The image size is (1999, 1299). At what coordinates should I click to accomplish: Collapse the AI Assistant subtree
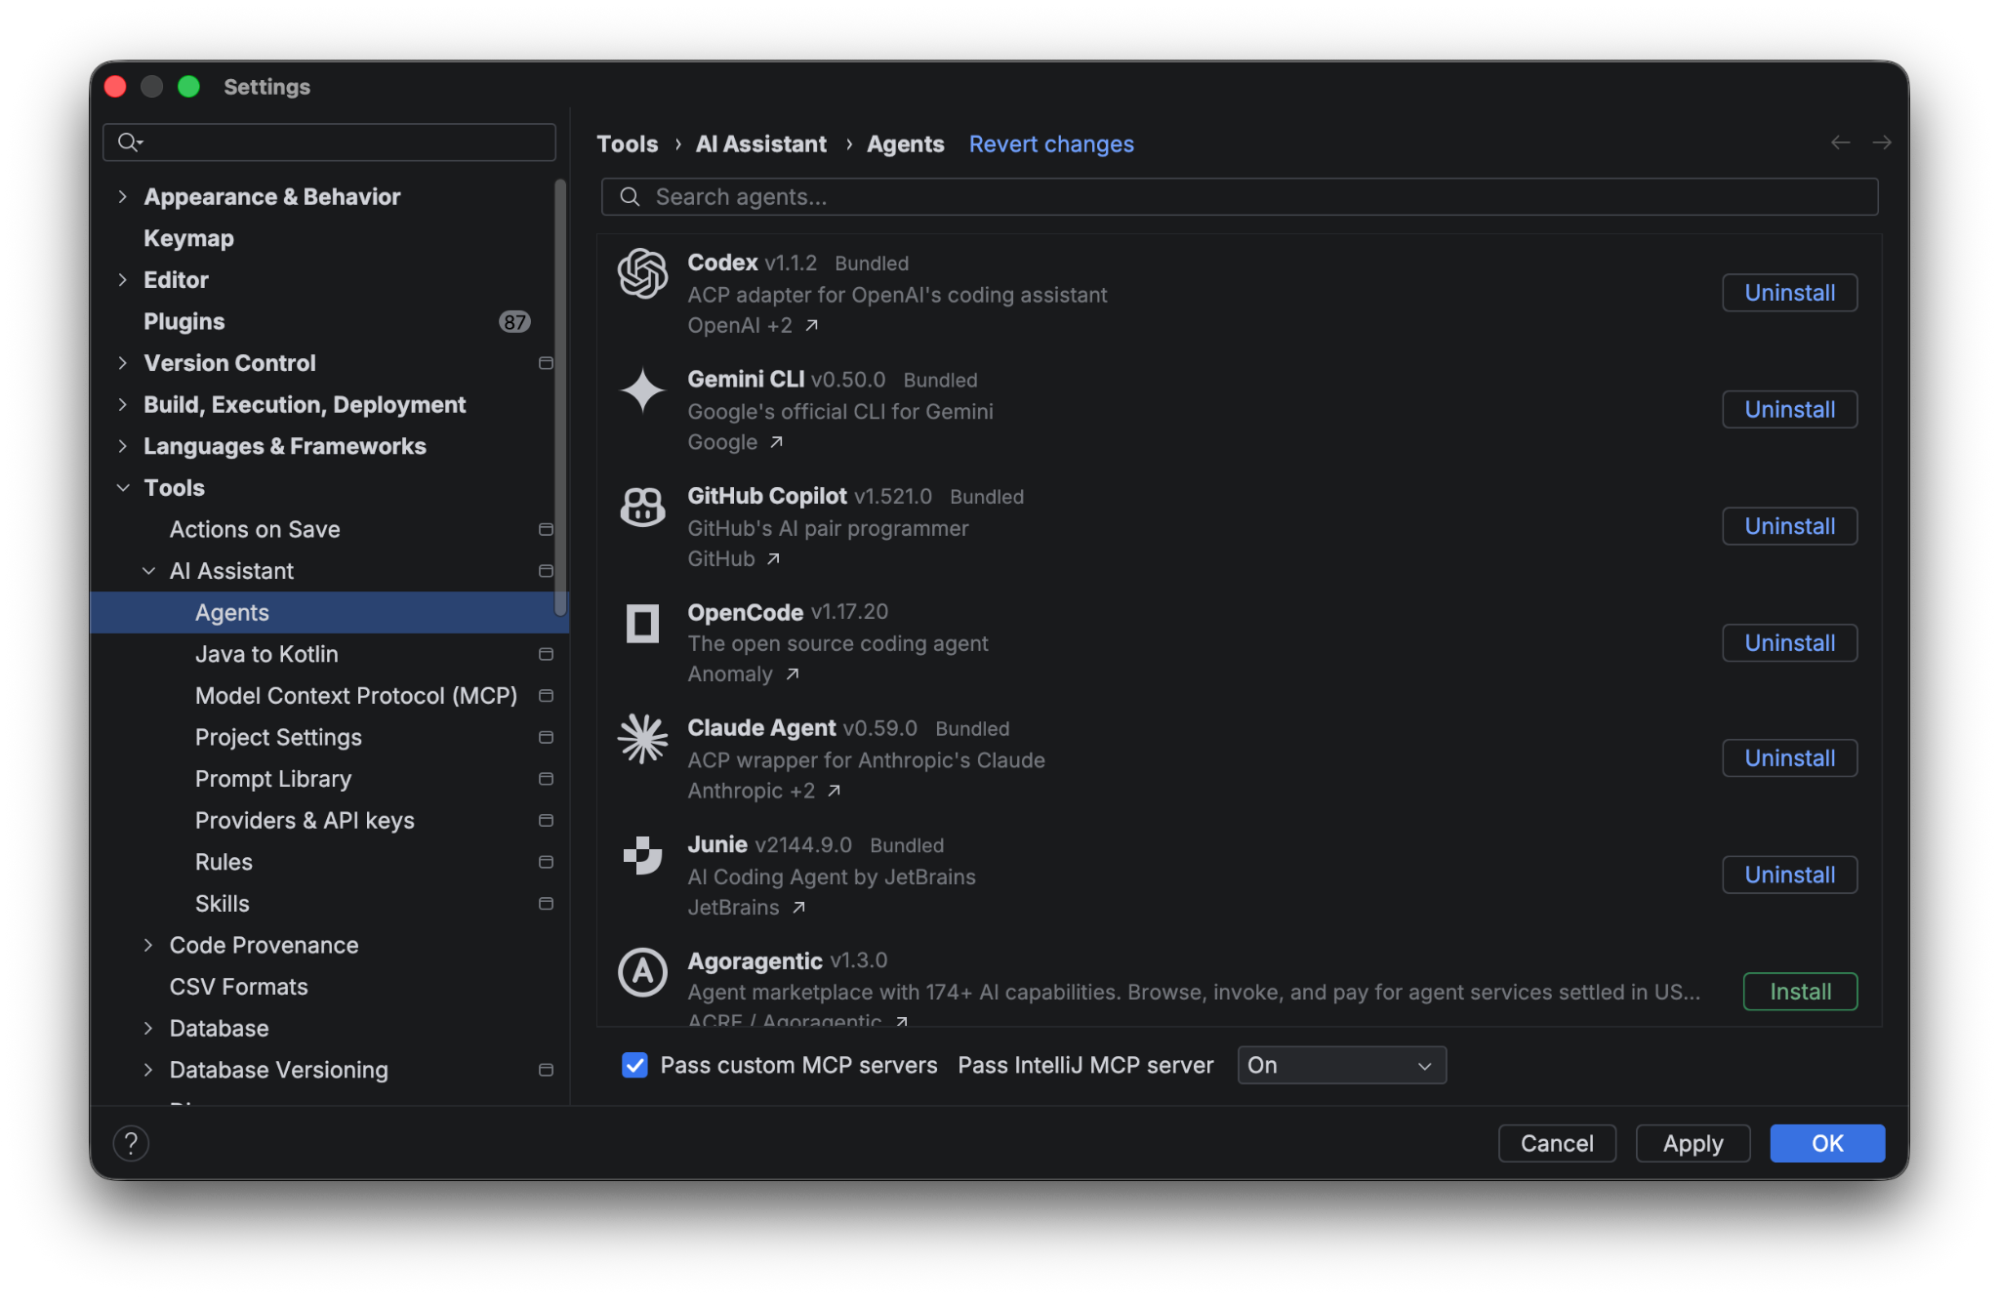tap(148, 571)
